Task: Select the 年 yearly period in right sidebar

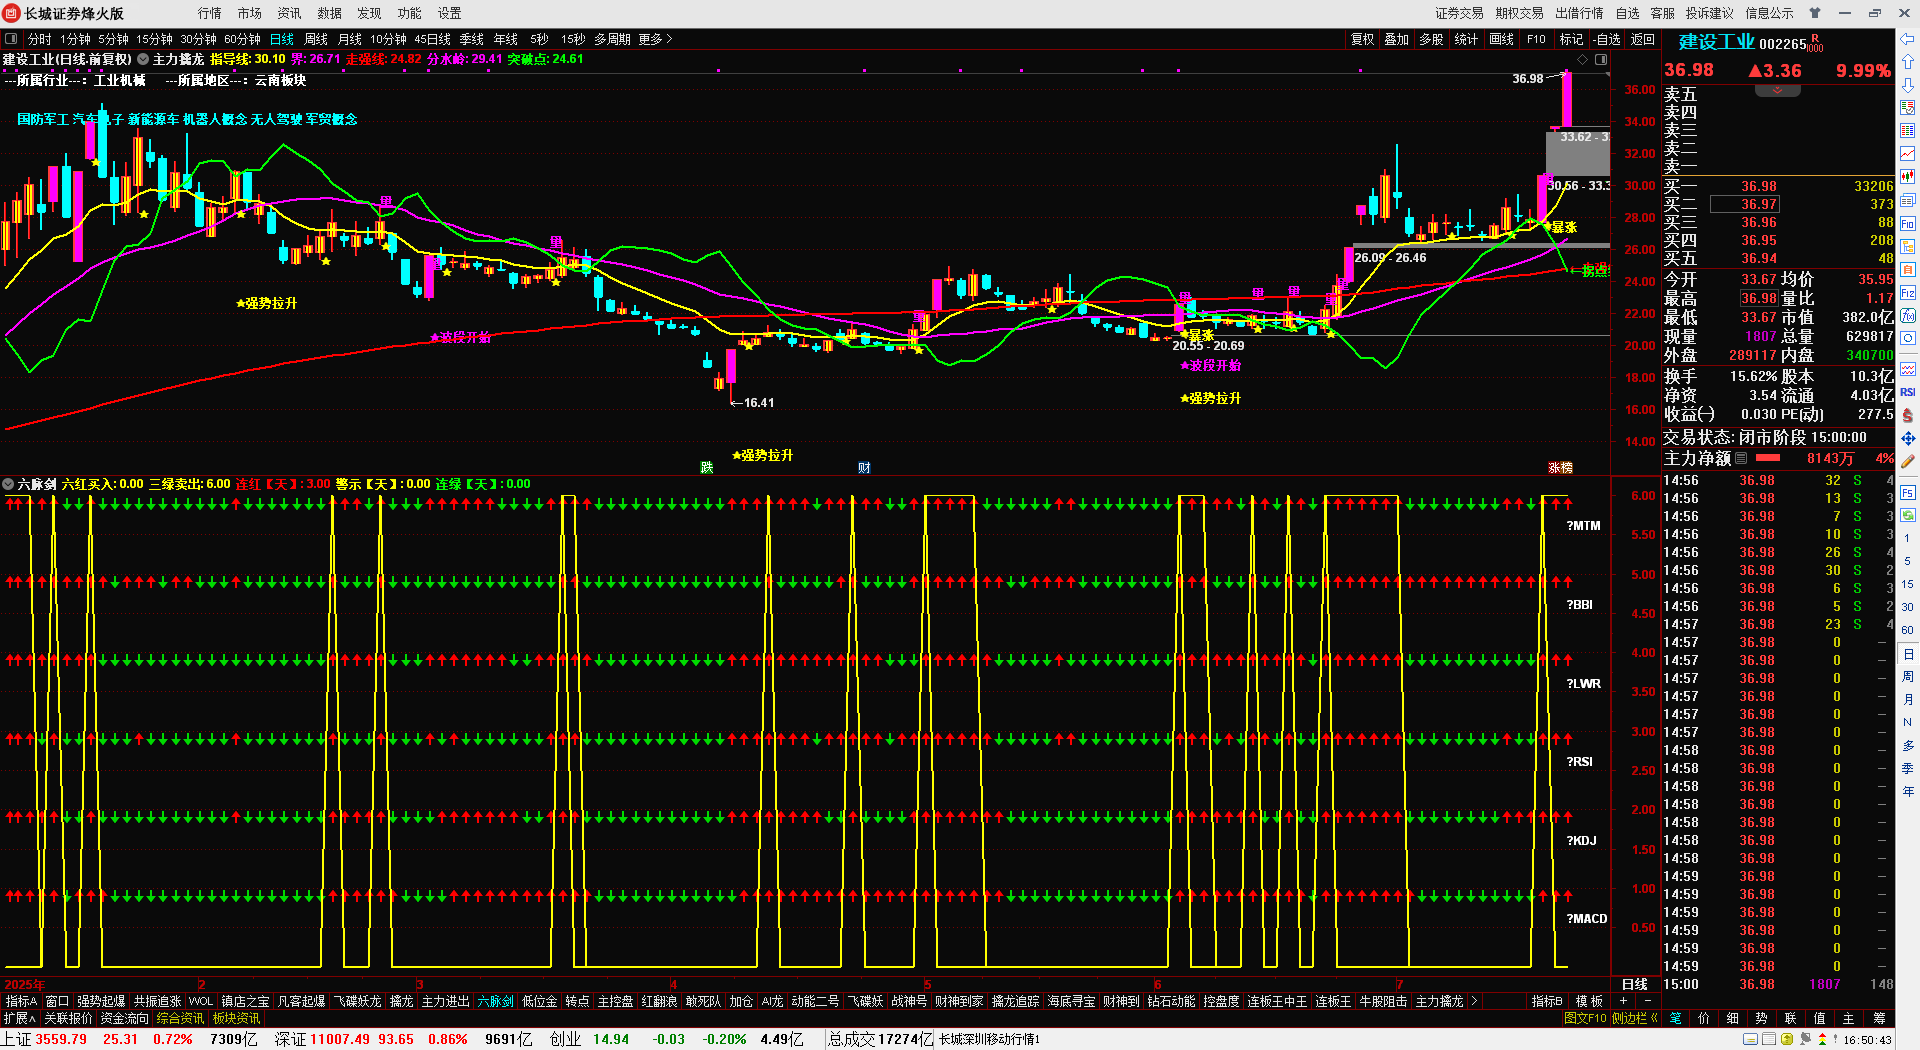Action: [1908, 792]
